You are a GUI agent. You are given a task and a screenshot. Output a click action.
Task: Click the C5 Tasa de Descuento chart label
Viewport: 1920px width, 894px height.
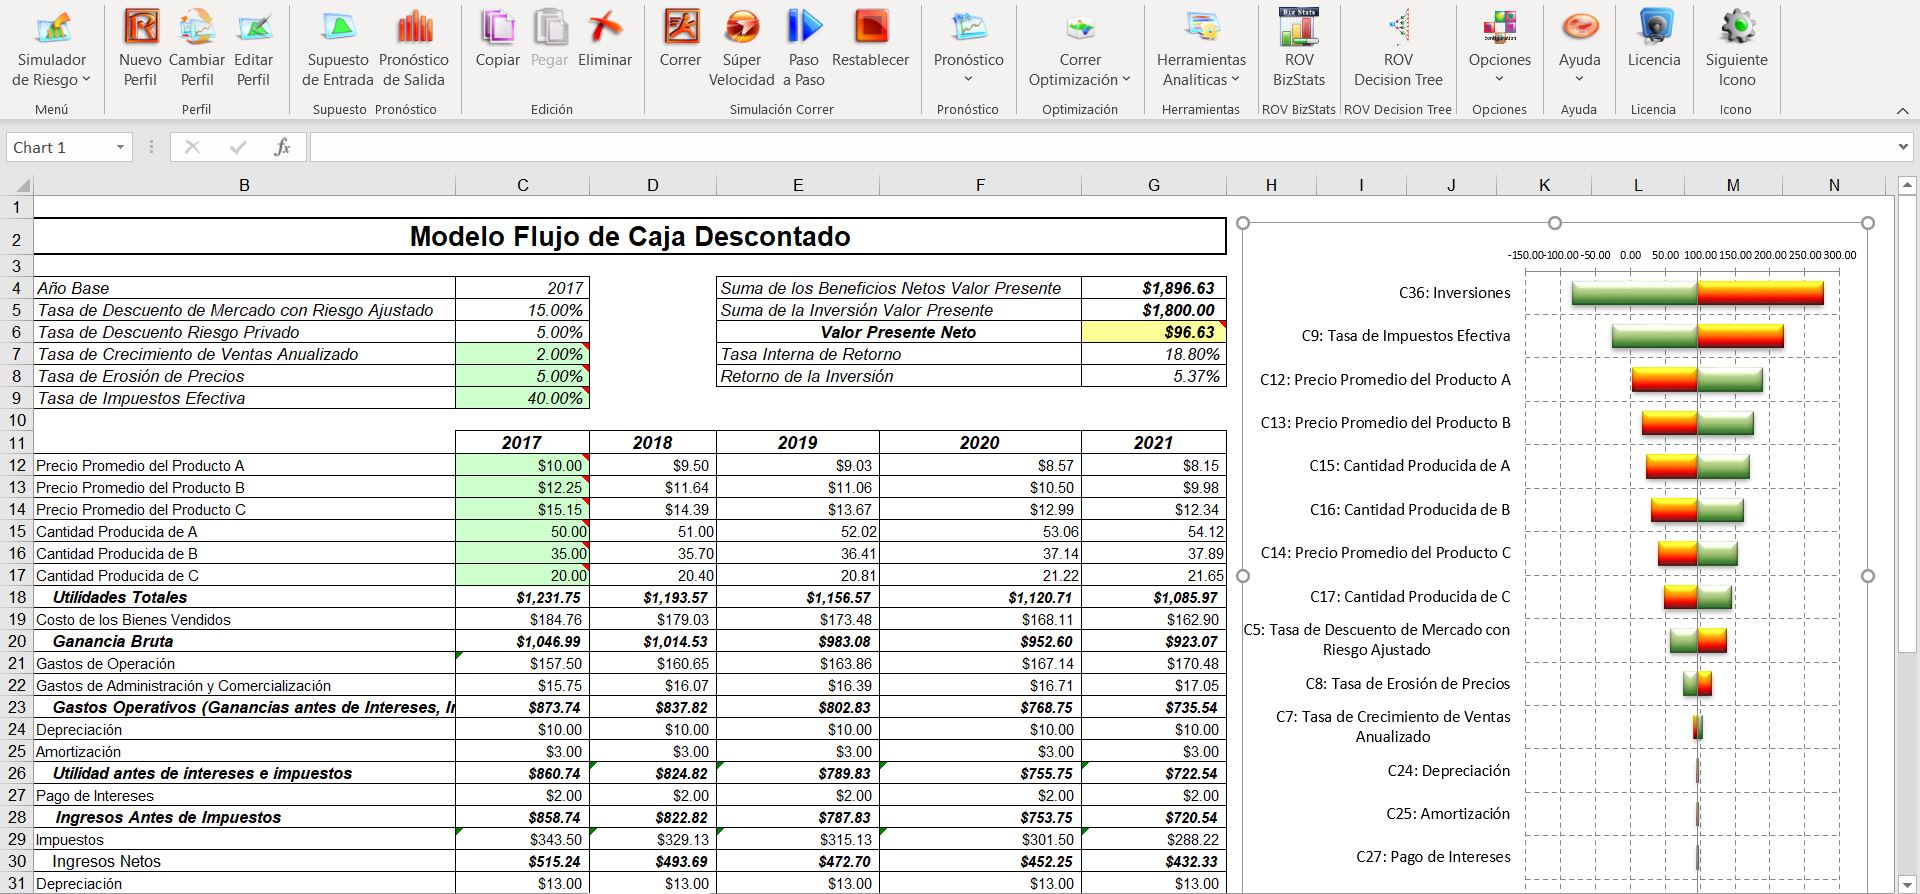(x=1377, y=640)
